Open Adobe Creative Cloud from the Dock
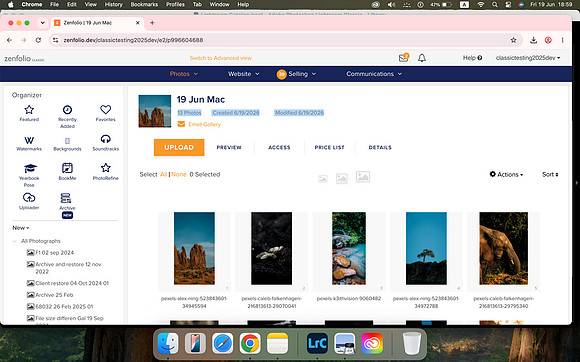Image resolution: width=580 pixels, height=362 pixels. click(372, 343)
